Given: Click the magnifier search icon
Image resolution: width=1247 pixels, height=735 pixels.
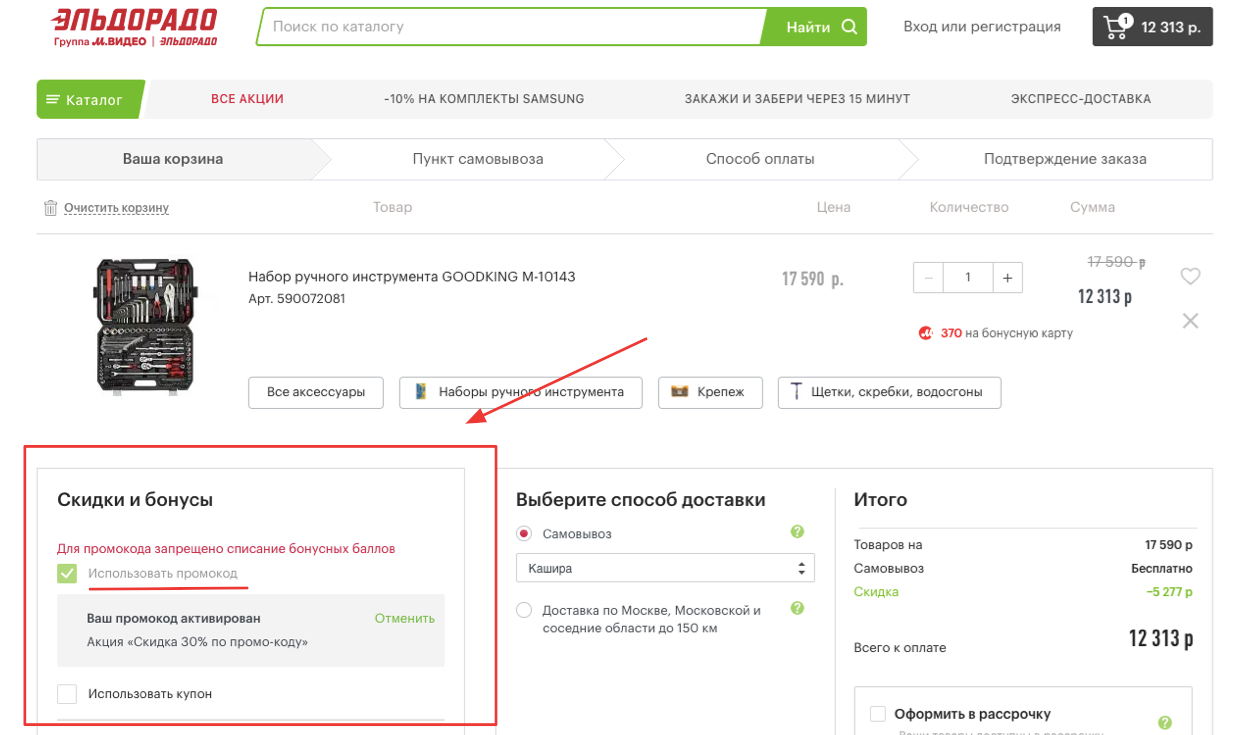Looking at the screenshot, I should 850,27.
